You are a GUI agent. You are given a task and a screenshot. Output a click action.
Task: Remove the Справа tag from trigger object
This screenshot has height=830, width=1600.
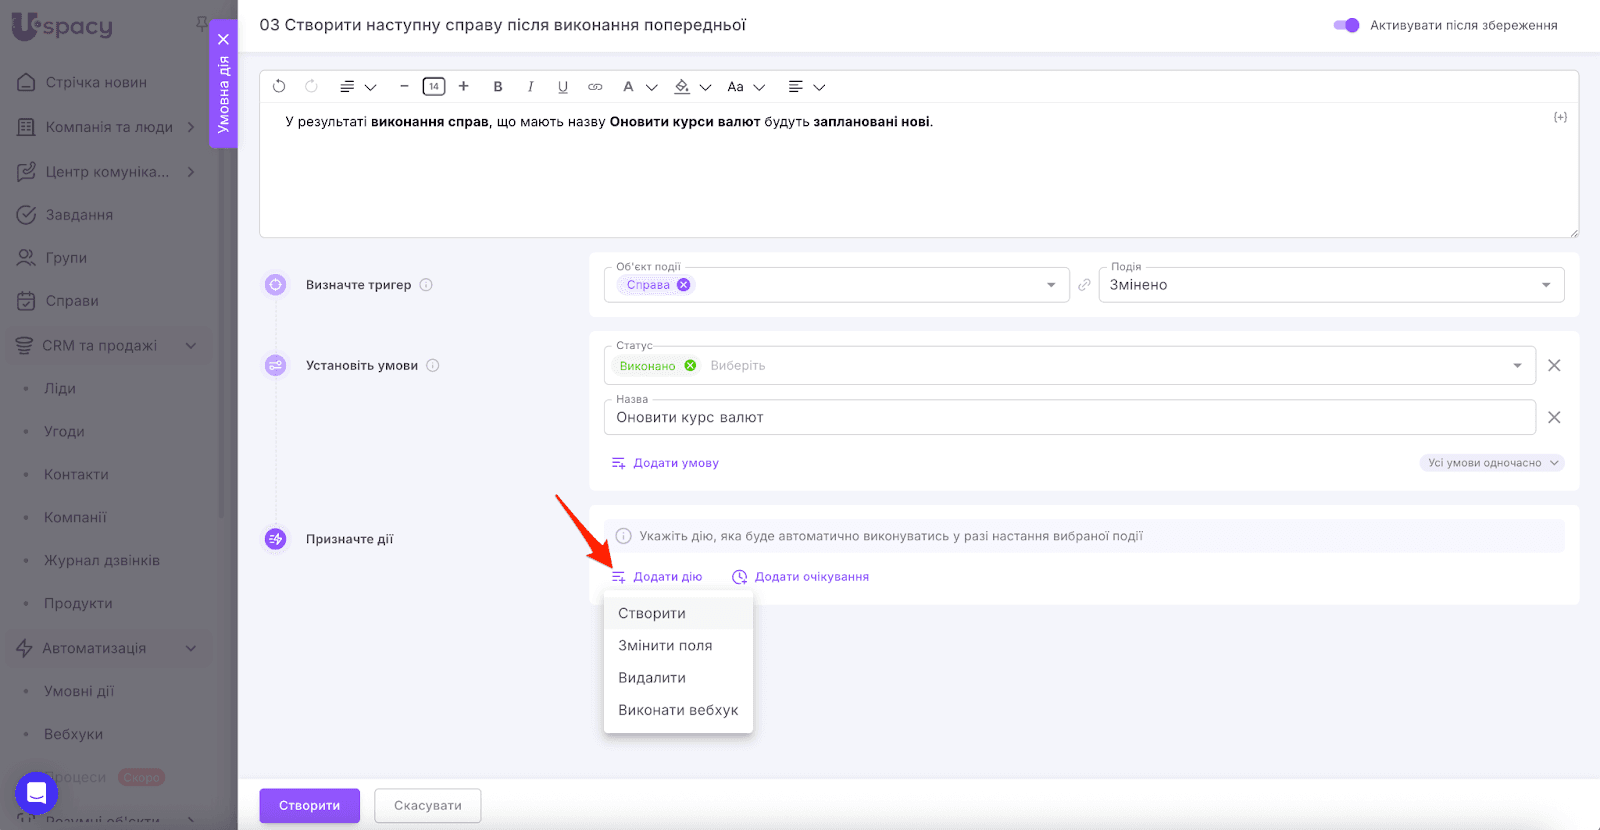point(684,285)
